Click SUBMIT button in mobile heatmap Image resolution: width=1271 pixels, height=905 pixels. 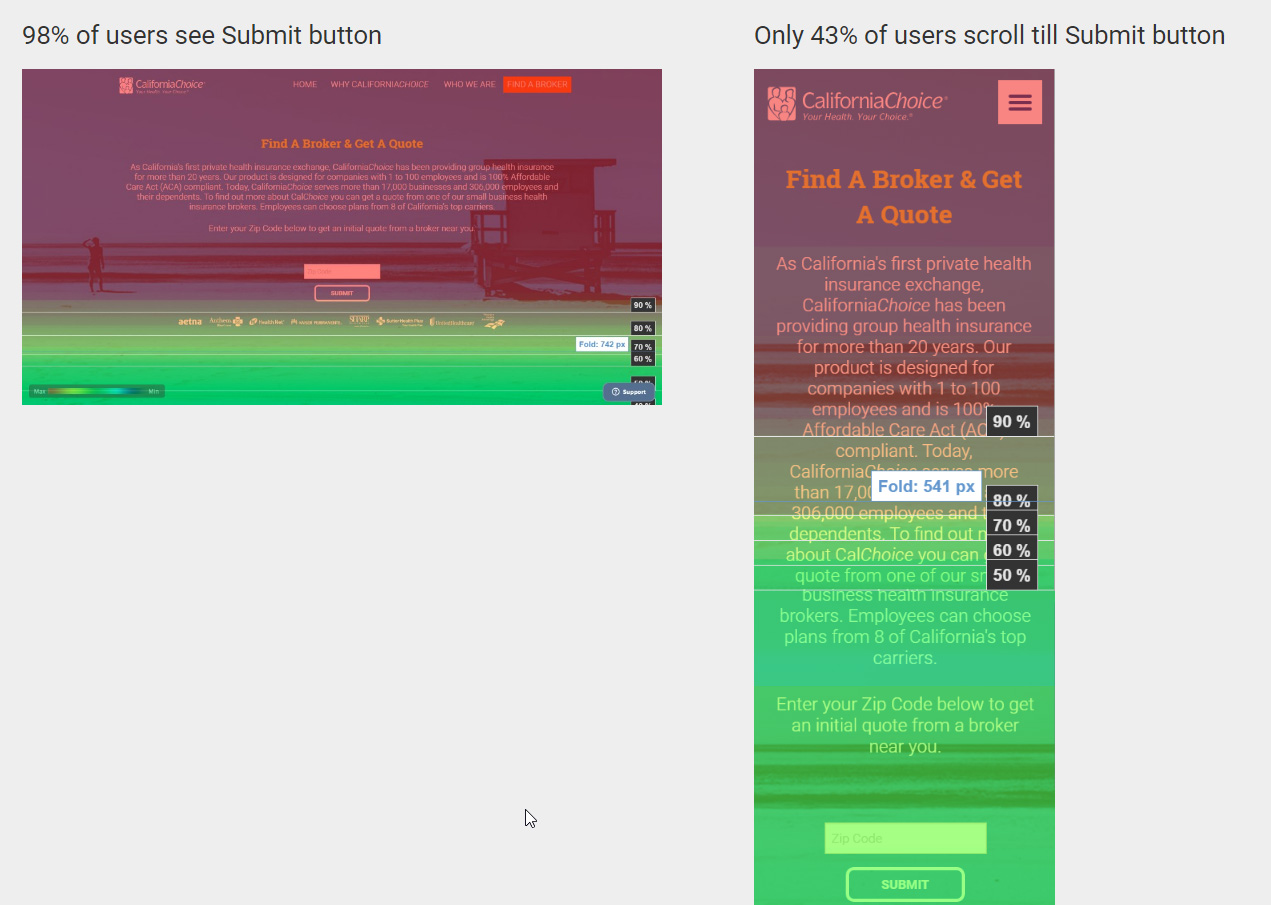905,884
